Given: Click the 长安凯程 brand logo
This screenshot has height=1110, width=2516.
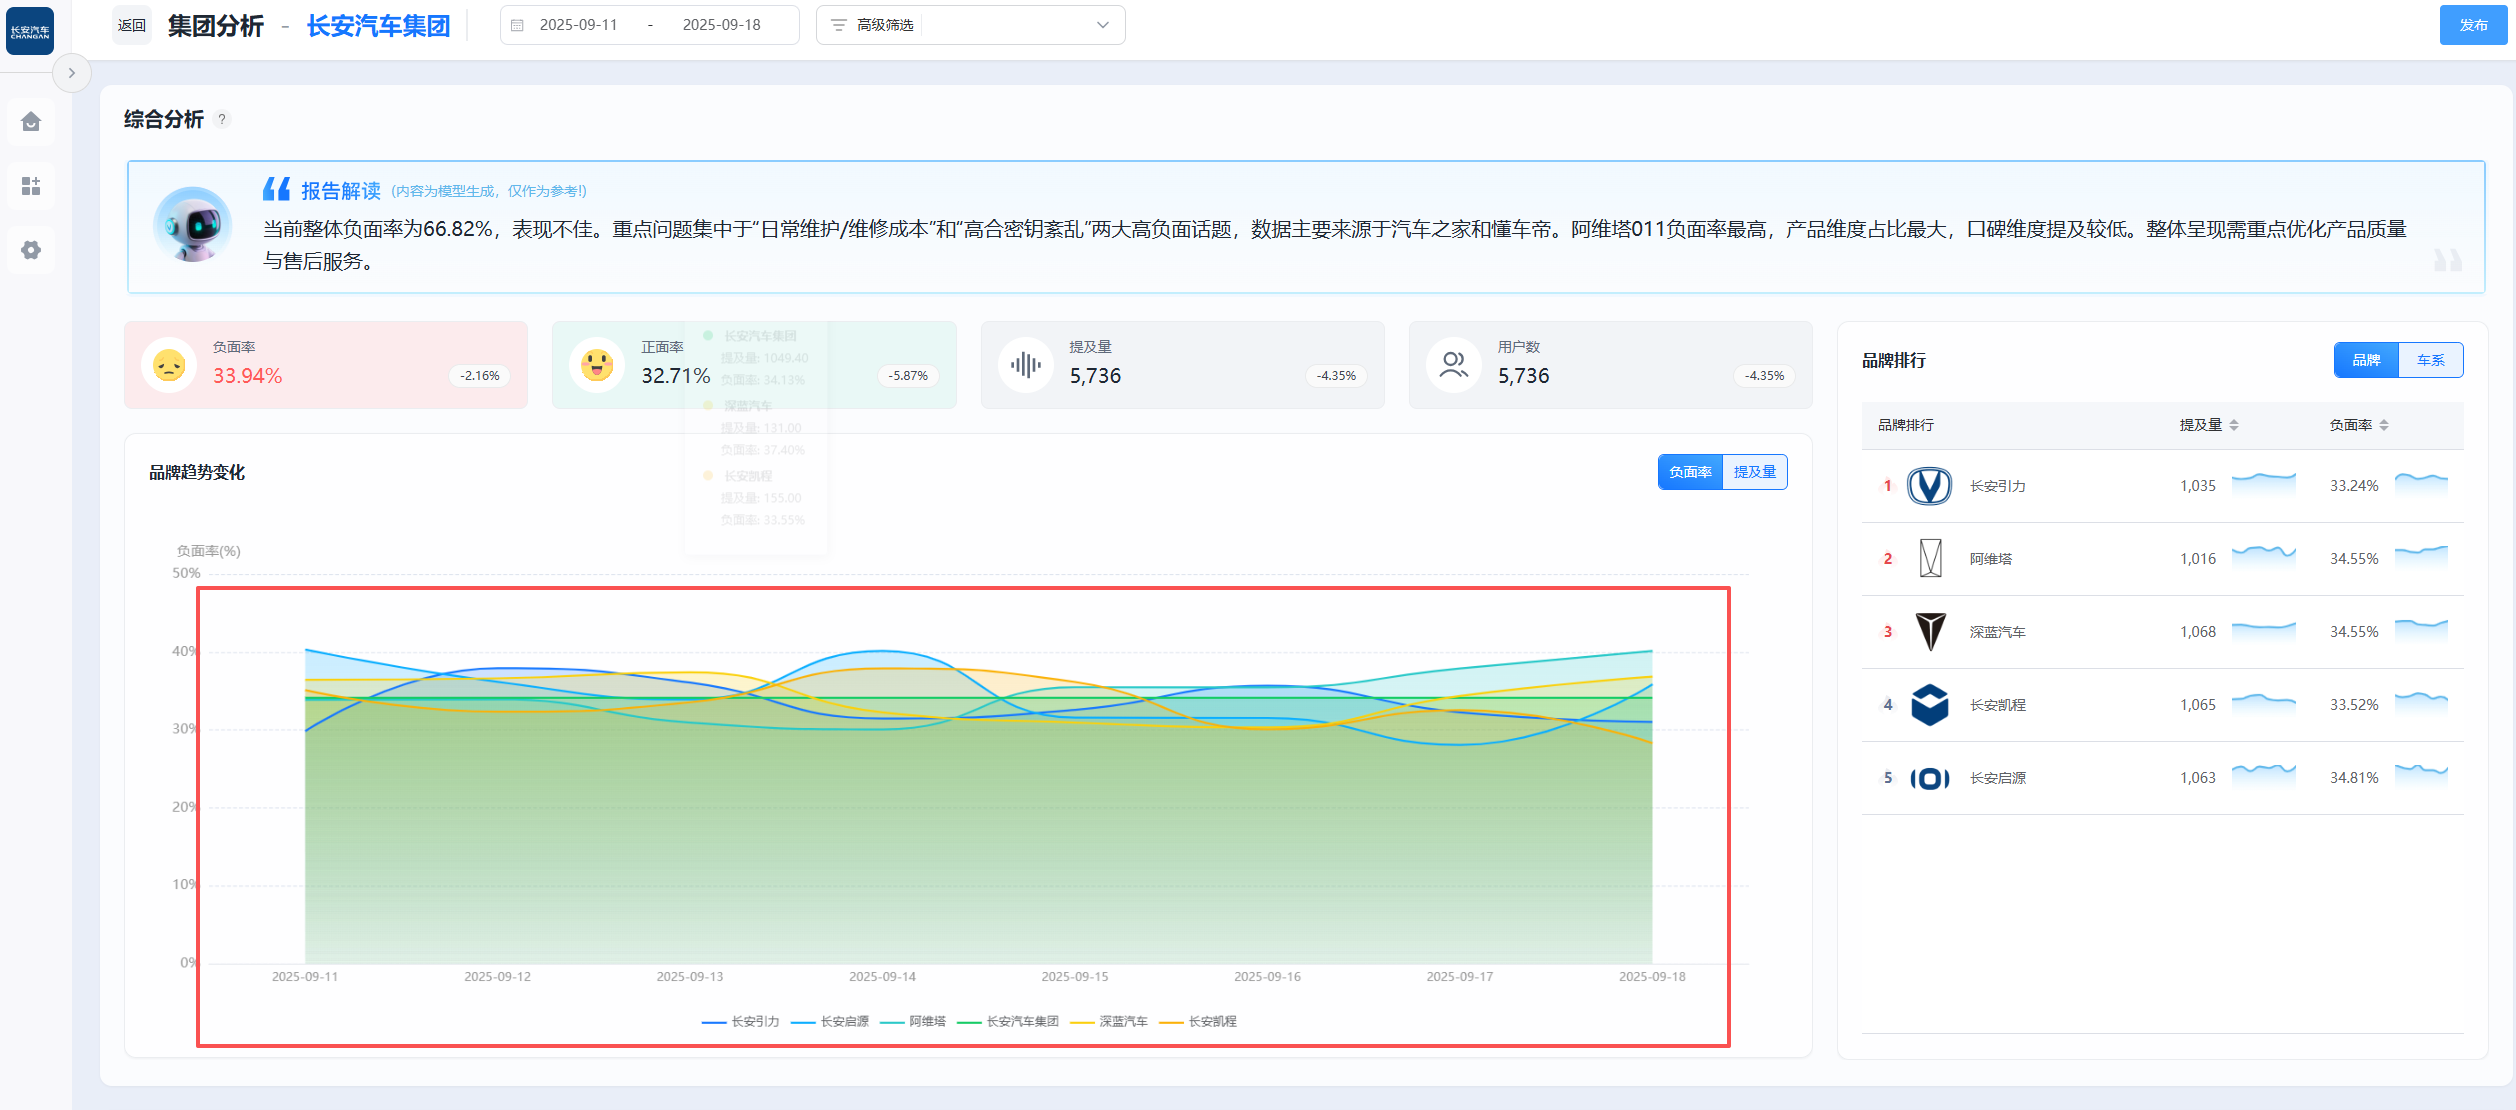Looking at the screenshot, I should pos(1930,705).
